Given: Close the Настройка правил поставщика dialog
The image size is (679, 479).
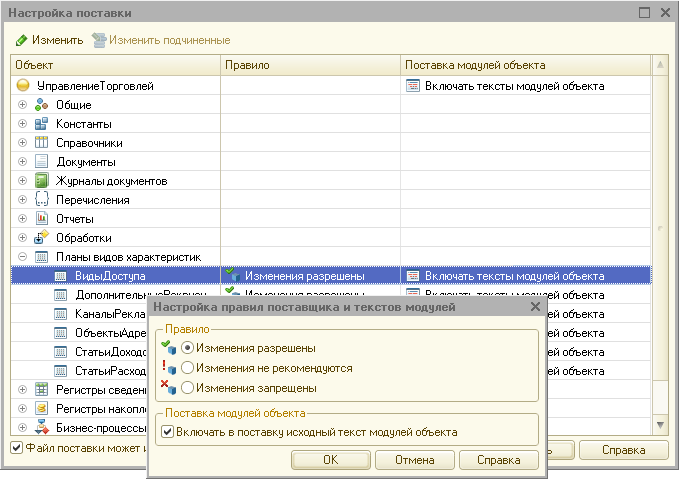Looking at the screenshot, I should (x=535, y=307).
